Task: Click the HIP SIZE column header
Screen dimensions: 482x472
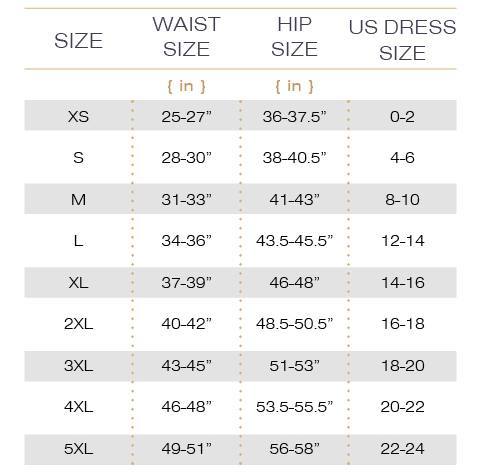Action: [294, 37]
